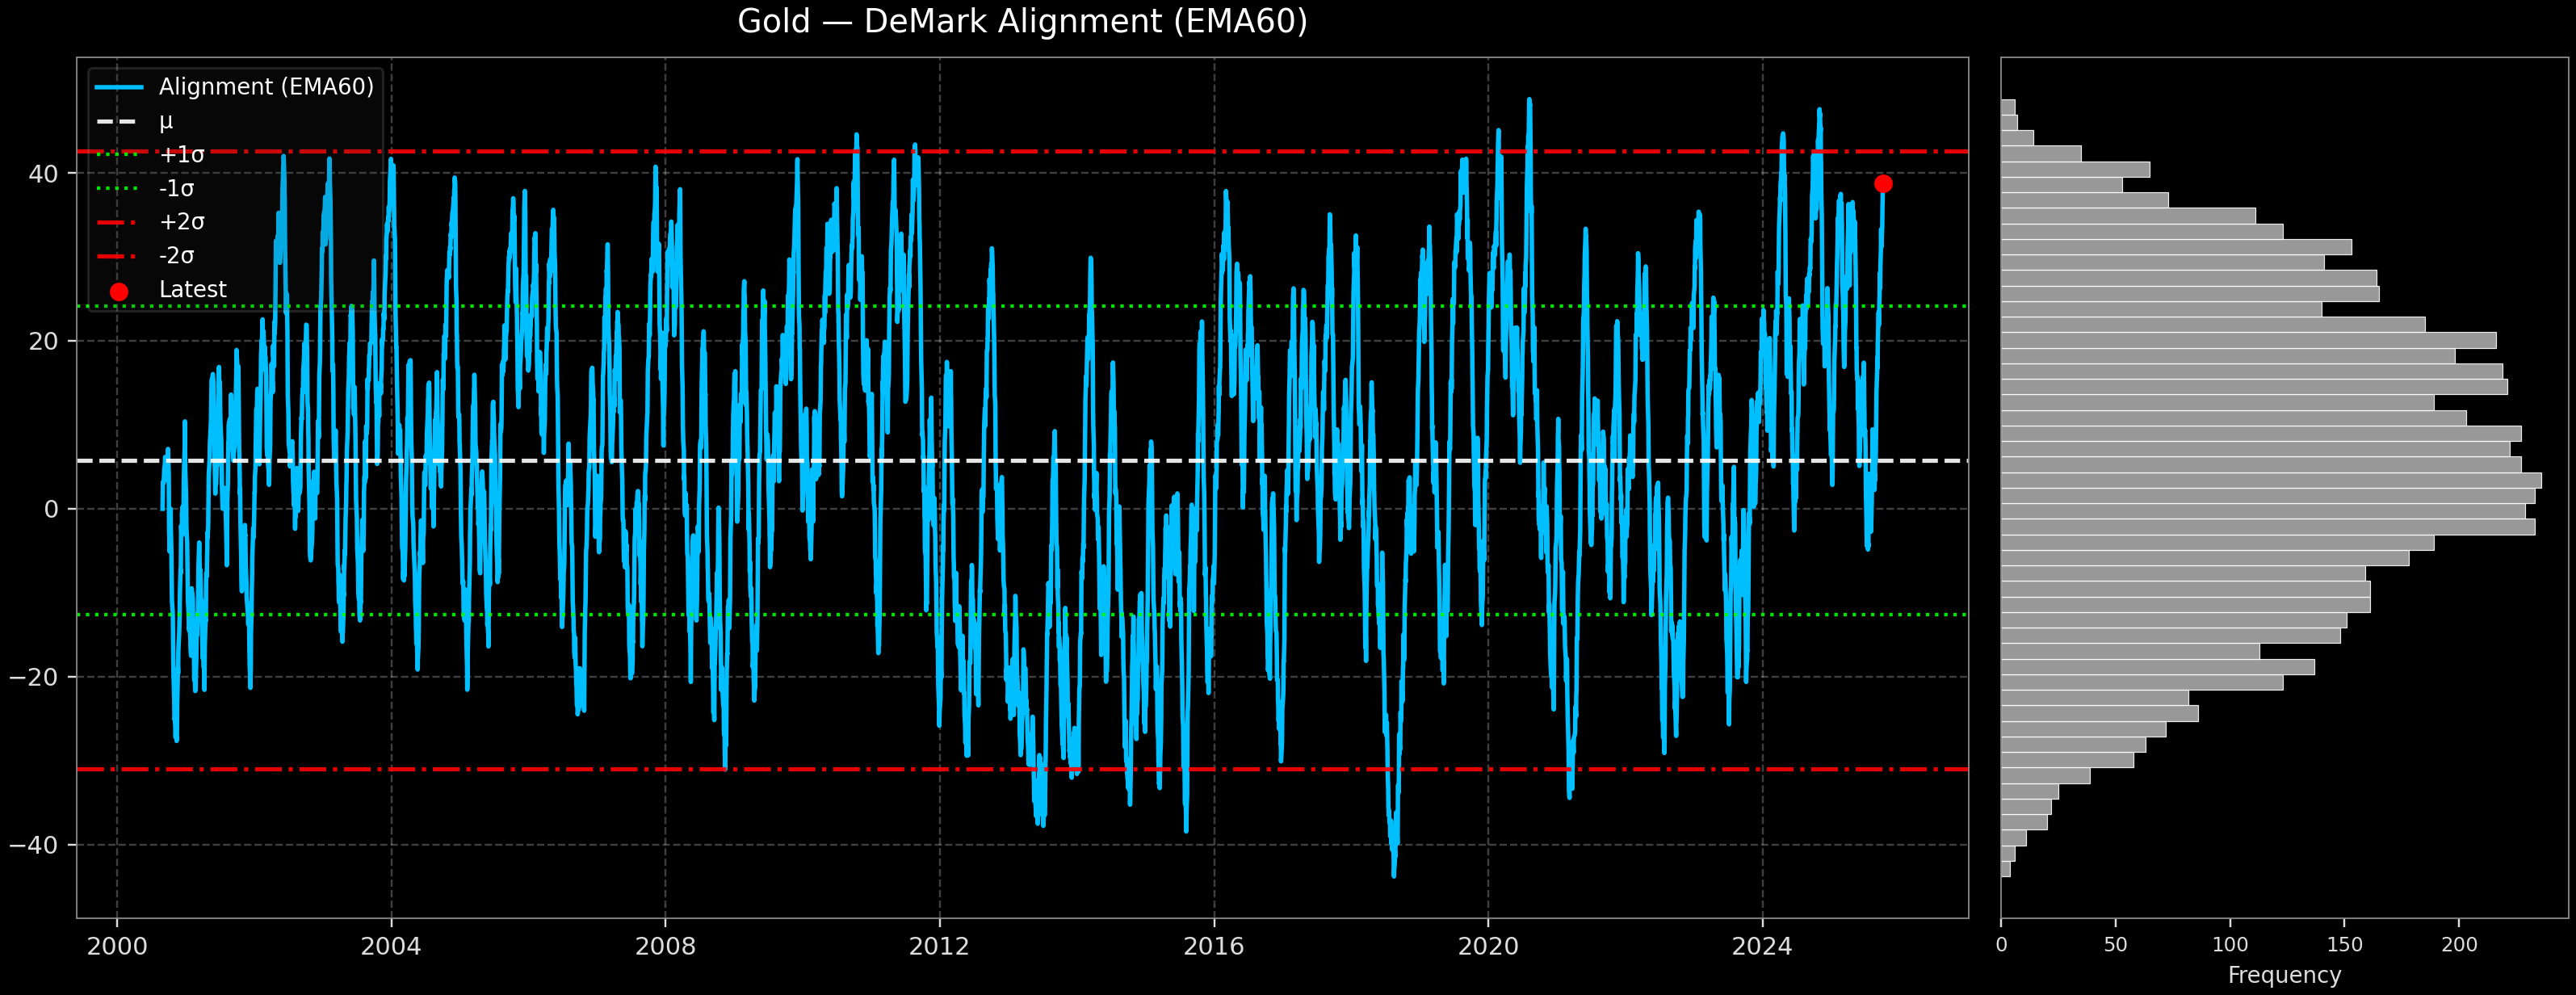Click the 2012 x-axis tick label
The height and width of the screenshot is (995, 2576).
(x=939, y=947)
